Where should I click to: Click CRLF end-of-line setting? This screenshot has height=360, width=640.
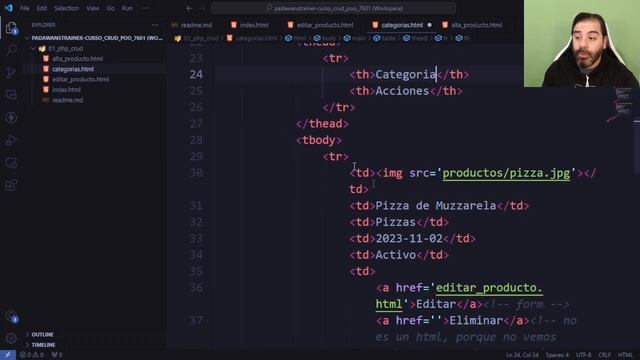[604, 355]
